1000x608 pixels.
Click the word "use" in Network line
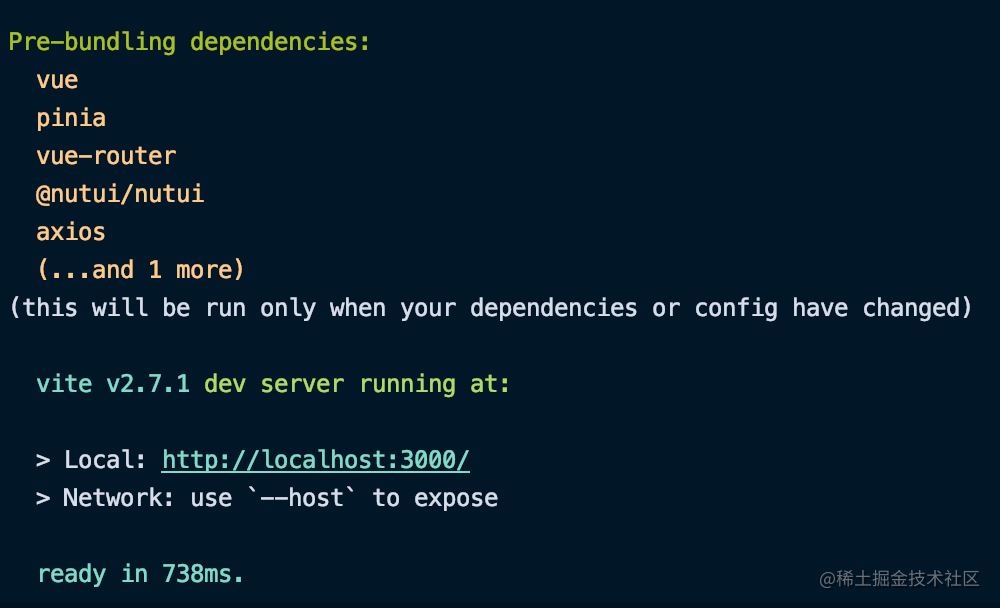pyautogui.click(x=211, y=498)
